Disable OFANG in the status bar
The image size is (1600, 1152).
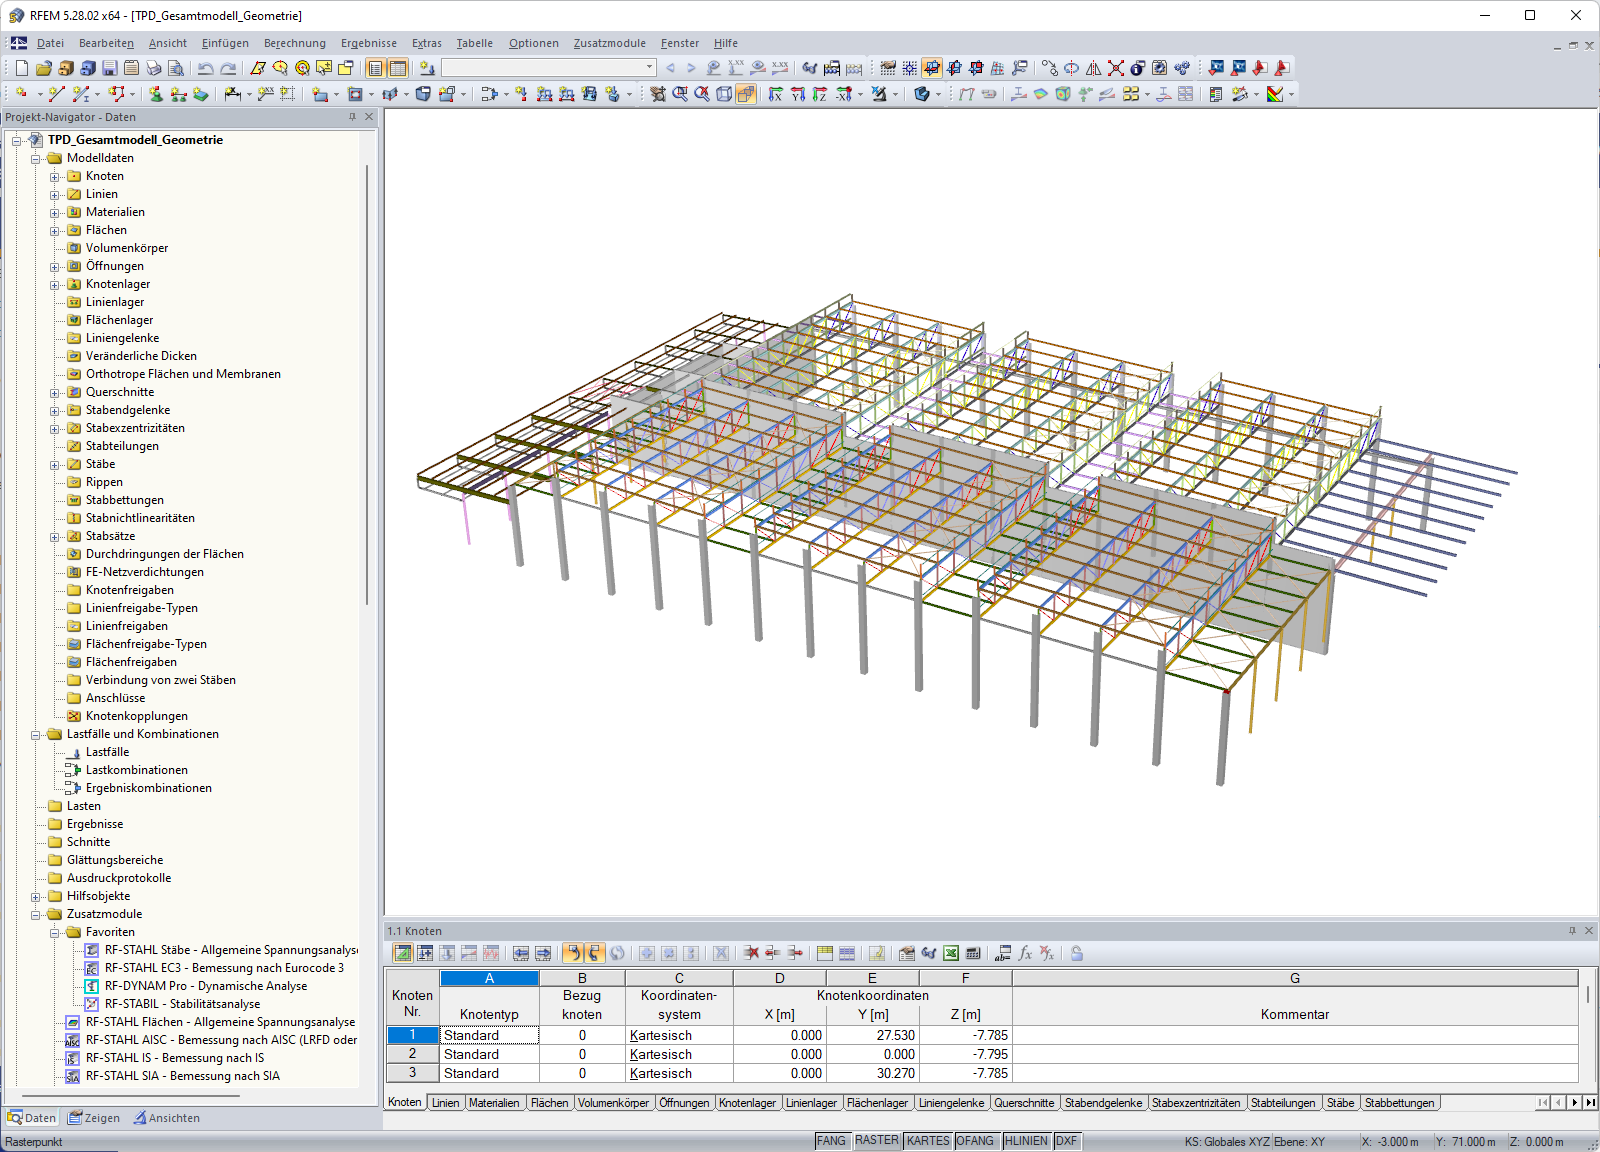(977, 1140)
